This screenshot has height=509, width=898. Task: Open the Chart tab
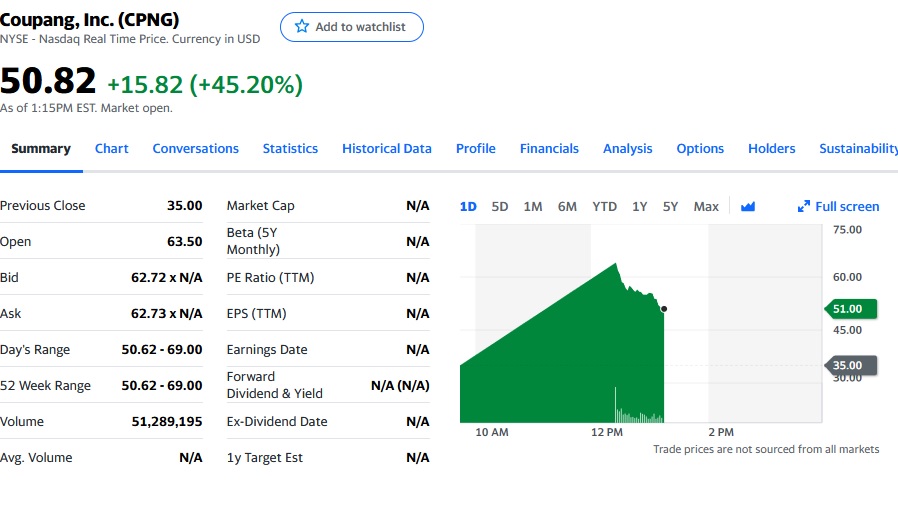tap(112, 149)
